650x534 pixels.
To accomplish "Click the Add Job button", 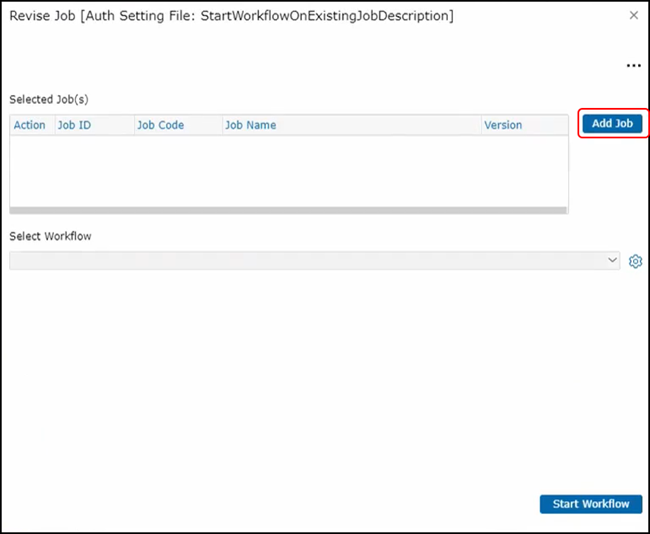I will coord(612,124).
